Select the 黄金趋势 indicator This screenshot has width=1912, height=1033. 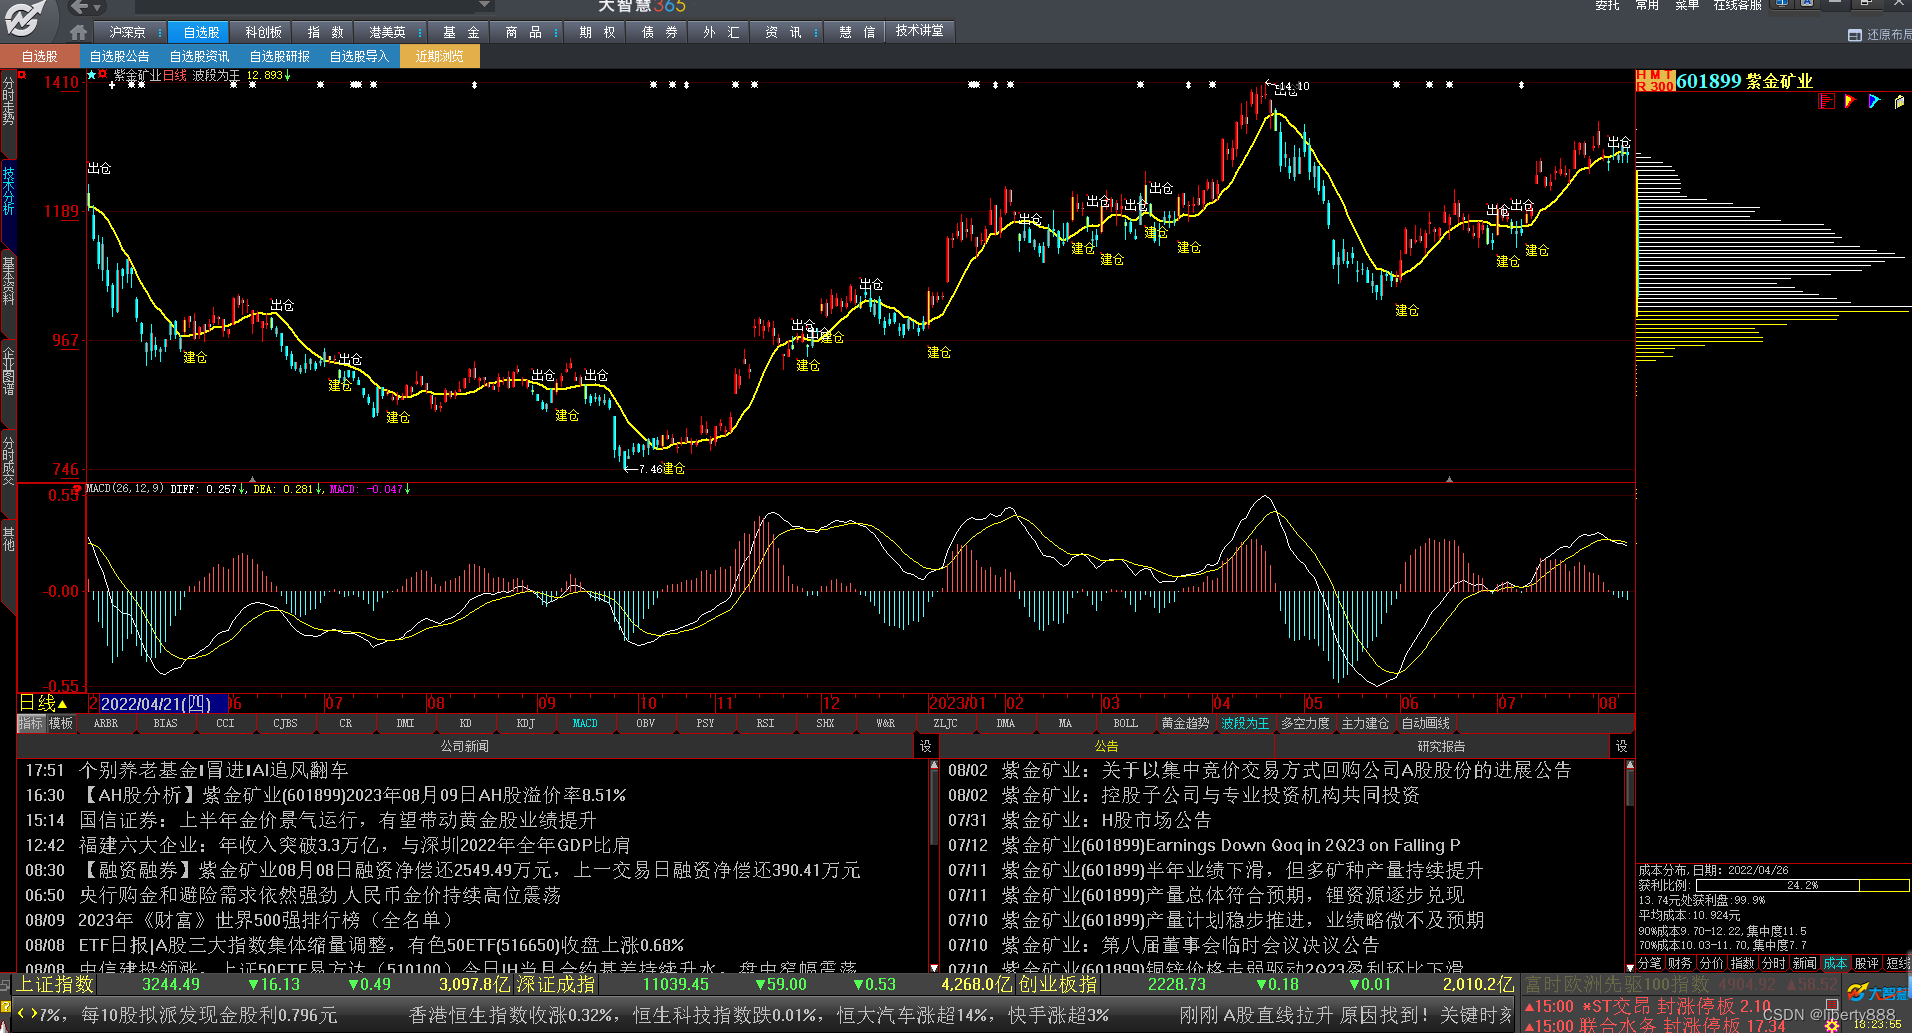1185,723
